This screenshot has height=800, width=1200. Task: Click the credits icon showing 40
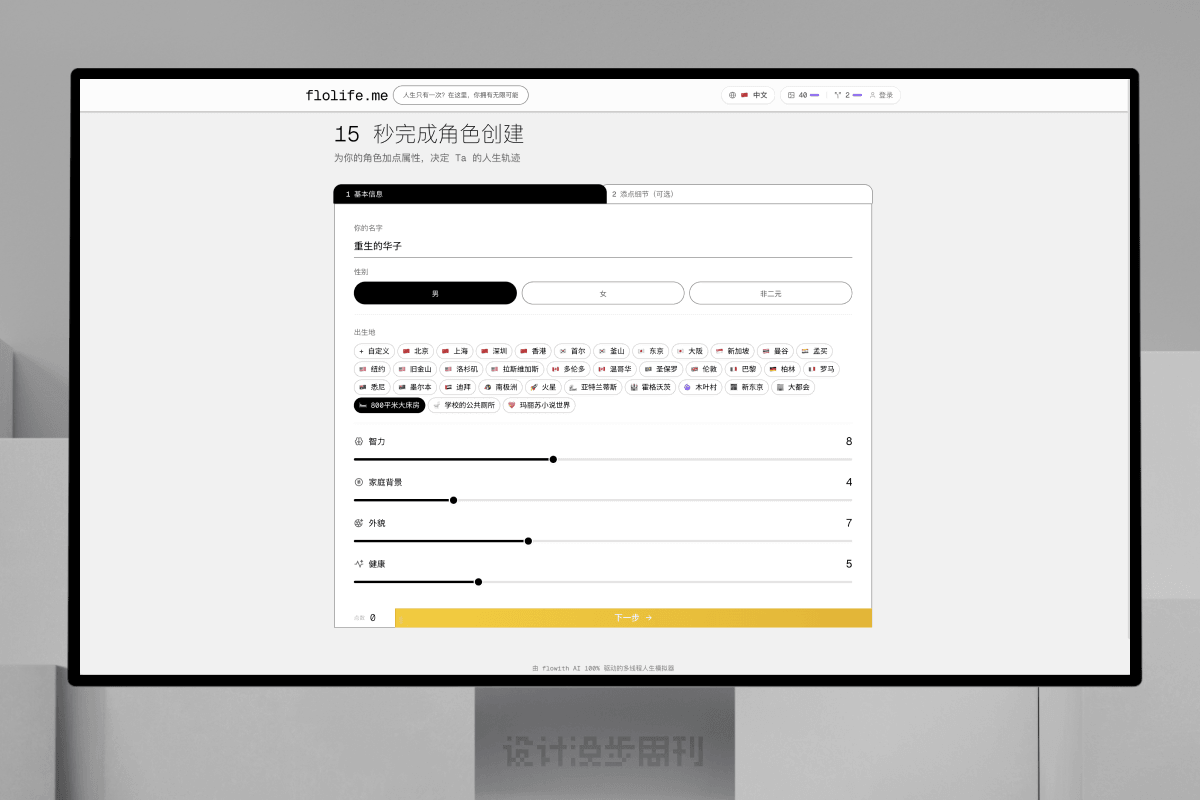click(x=791, y=95)
